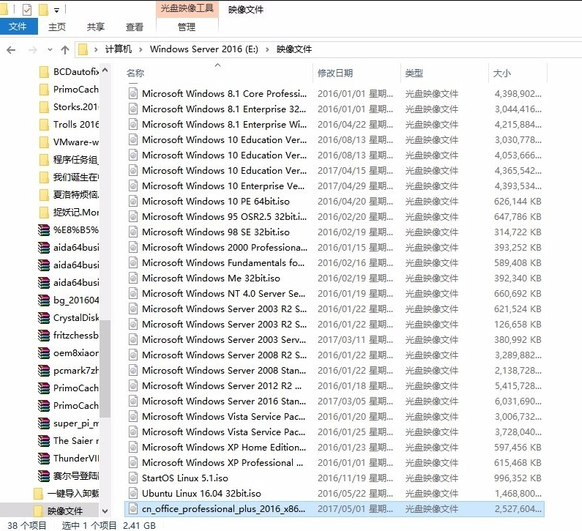The width and height of the screenshot is (582, 531).
Task: Click the quick access properties checkmark icon
Action: tap(27, 9)
